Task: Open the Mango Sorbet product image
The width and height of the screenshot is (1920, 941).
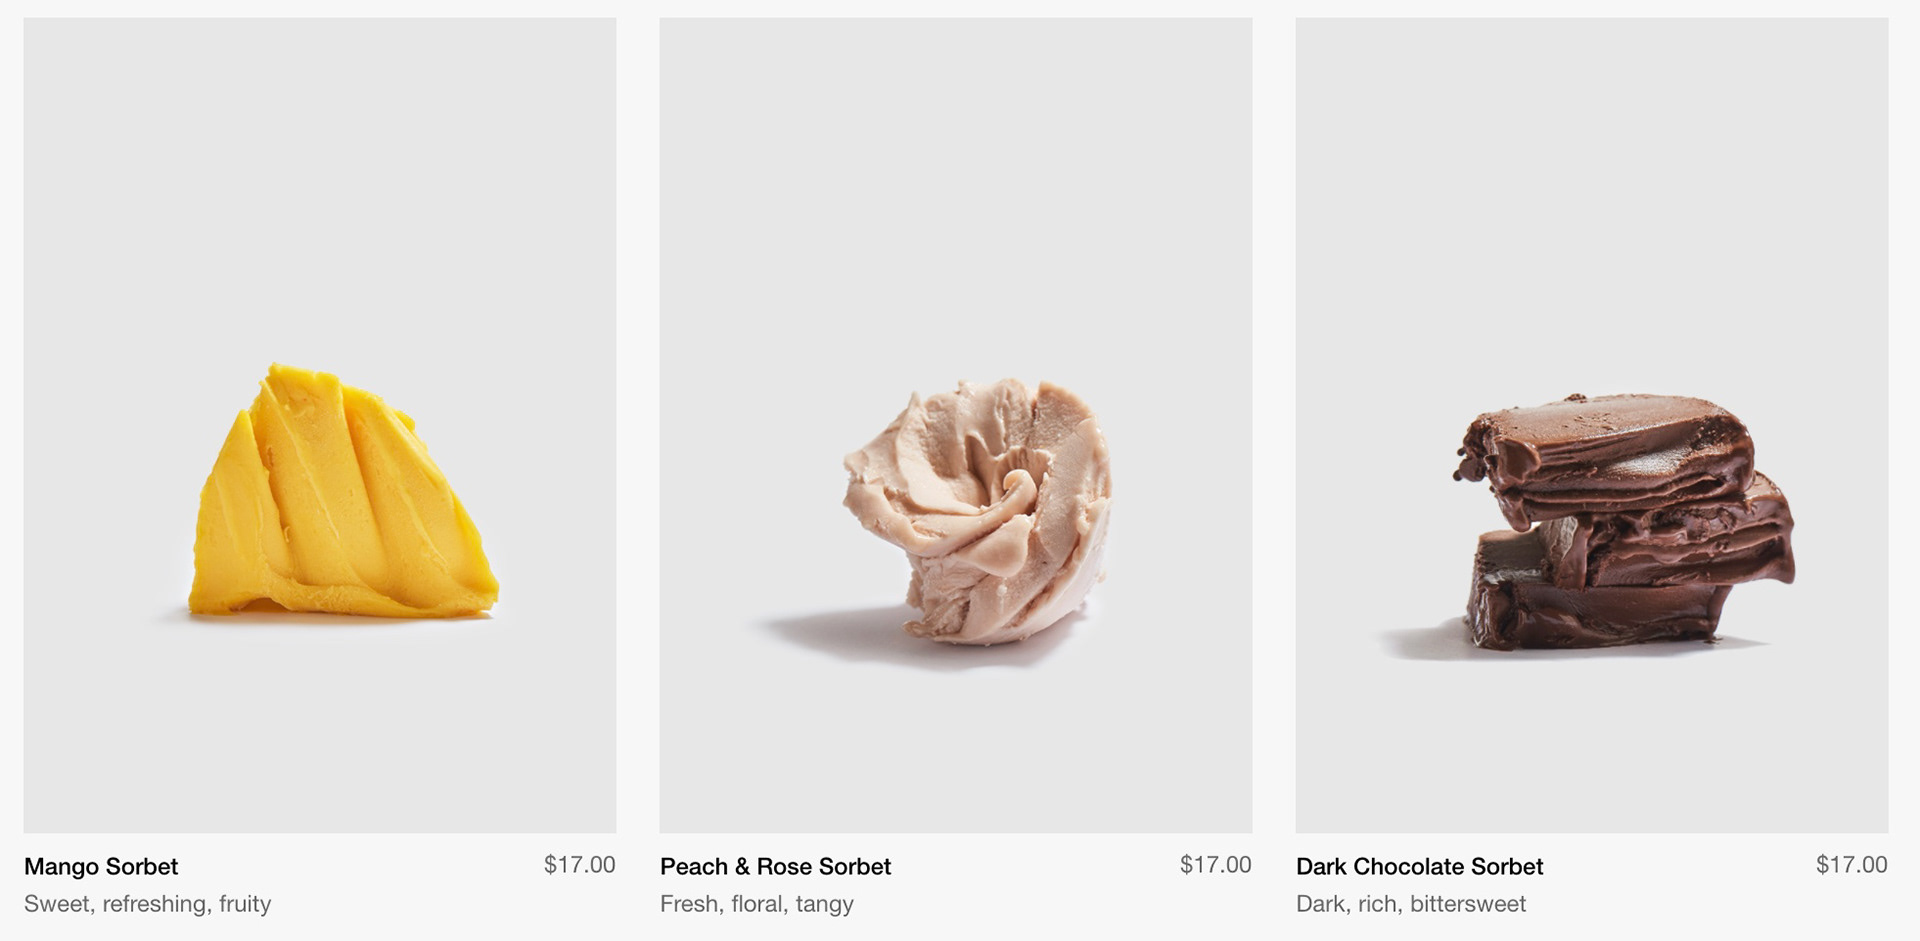Action: (x=320, y=425)
